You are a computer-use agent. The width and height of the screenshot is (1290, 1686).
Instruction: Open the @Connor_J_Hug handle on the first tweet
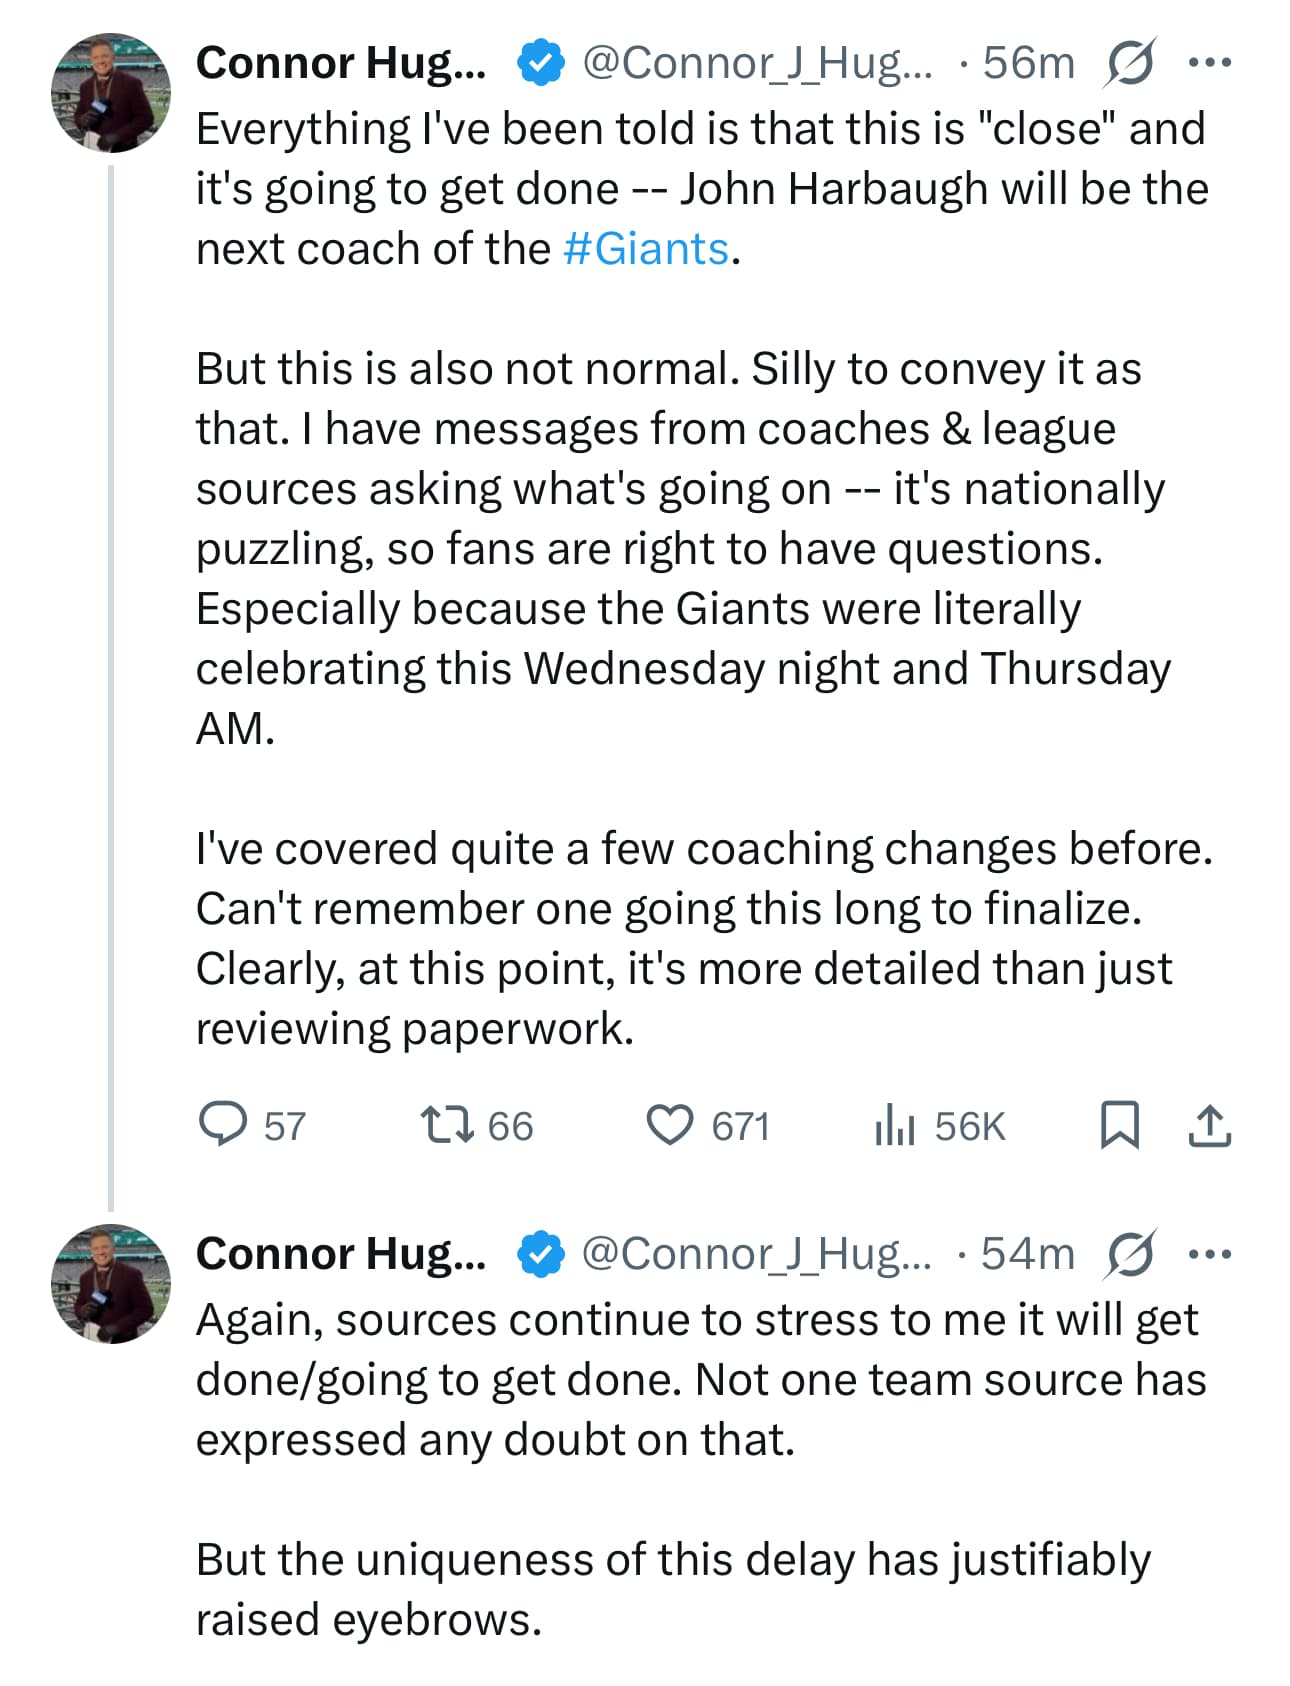[x=756, y=63]
